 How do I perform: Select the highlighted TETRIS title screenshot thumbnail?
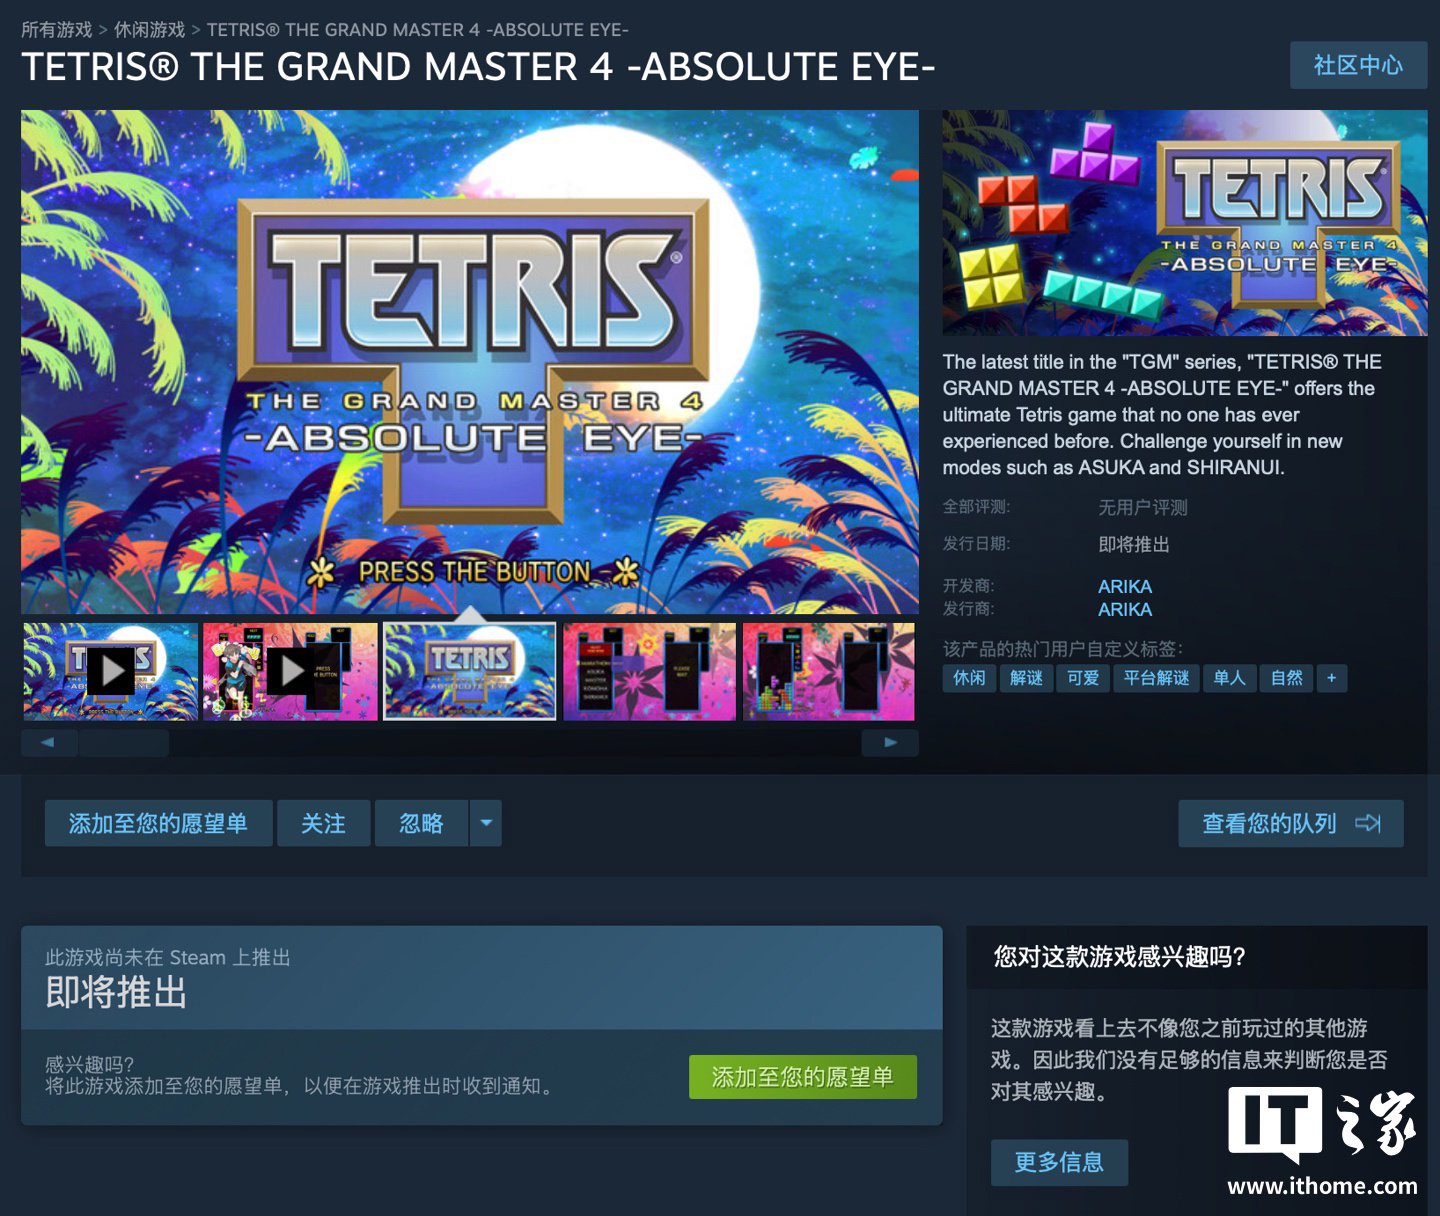click(x=470, y=671)
